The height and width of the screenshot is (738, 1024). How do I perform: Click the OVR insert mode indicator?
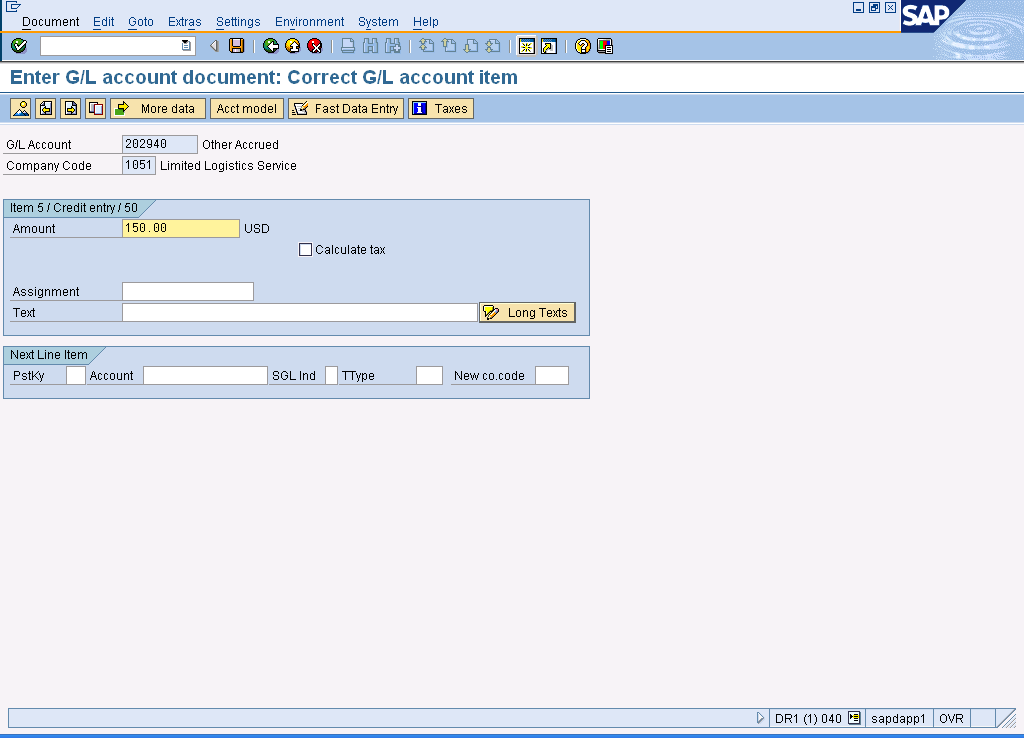[952, 718]
